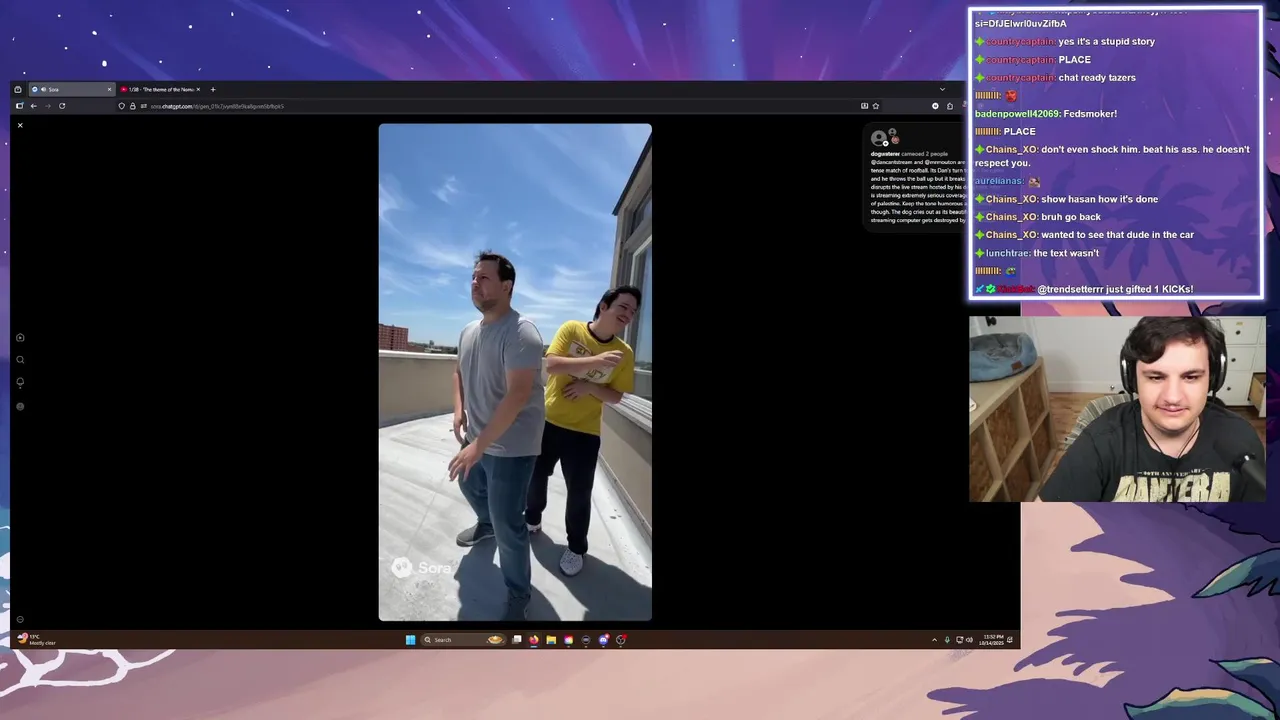Click chat message 'bruh go back'

point(1070,217)
